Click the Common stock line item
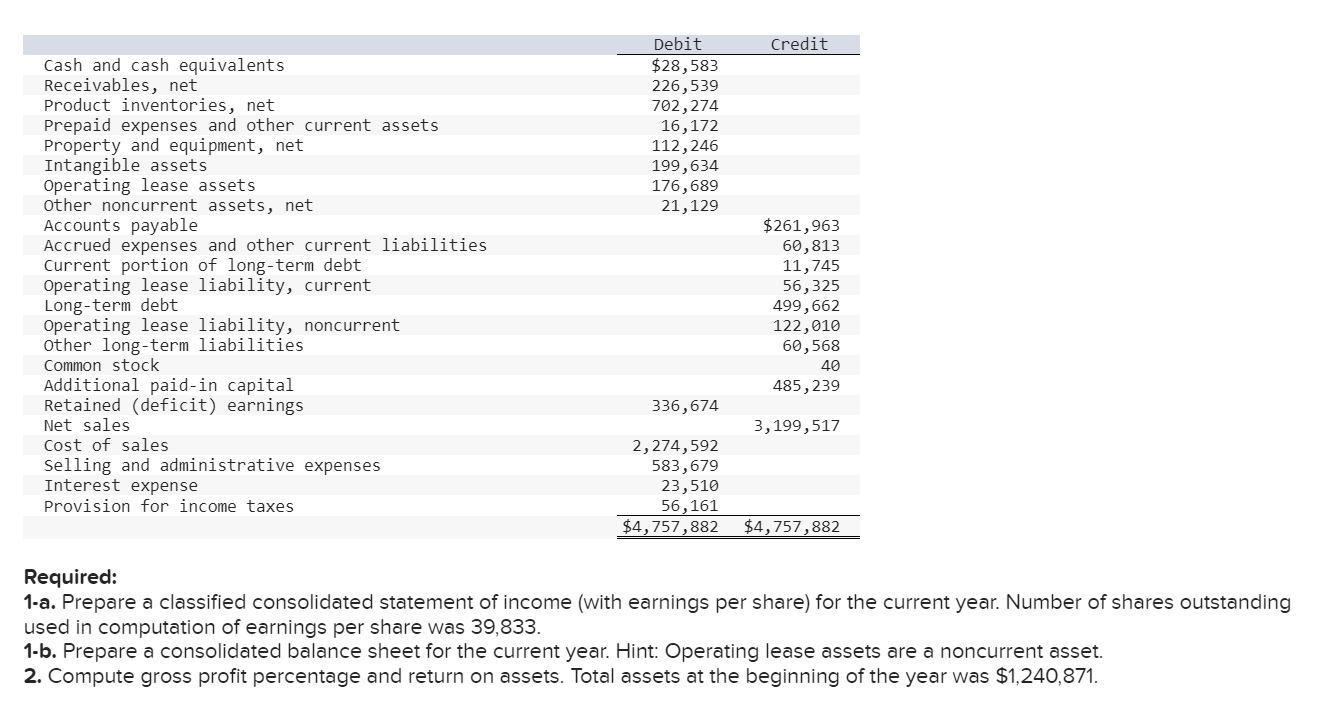This screenshot has width=1319, height=707. pos(101,365)
